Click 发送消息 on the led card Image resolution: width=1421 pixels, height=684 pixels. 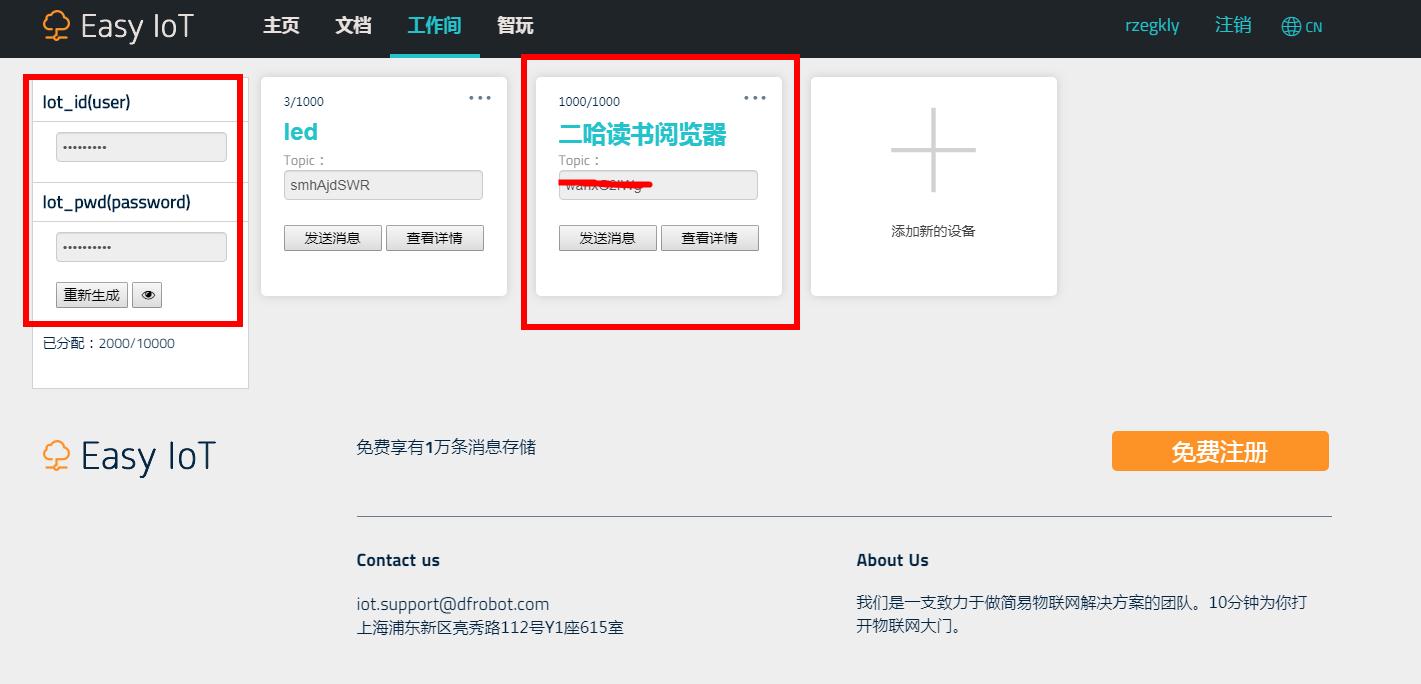click(x=333, y=238)
